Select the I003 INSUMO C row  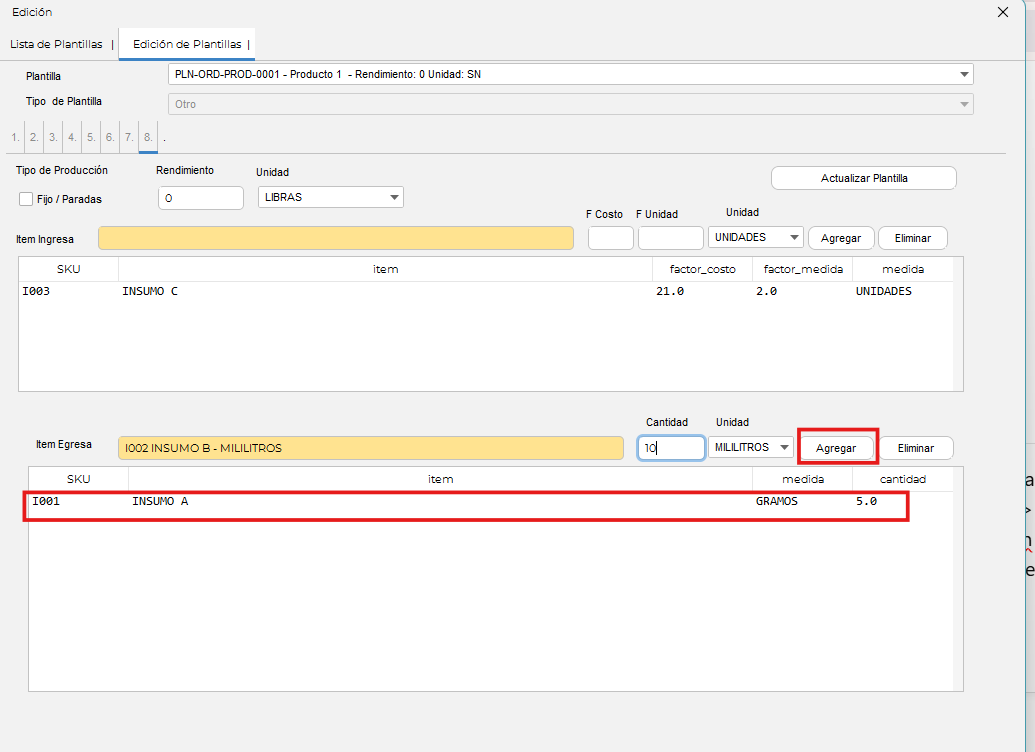tap(400, 291)
